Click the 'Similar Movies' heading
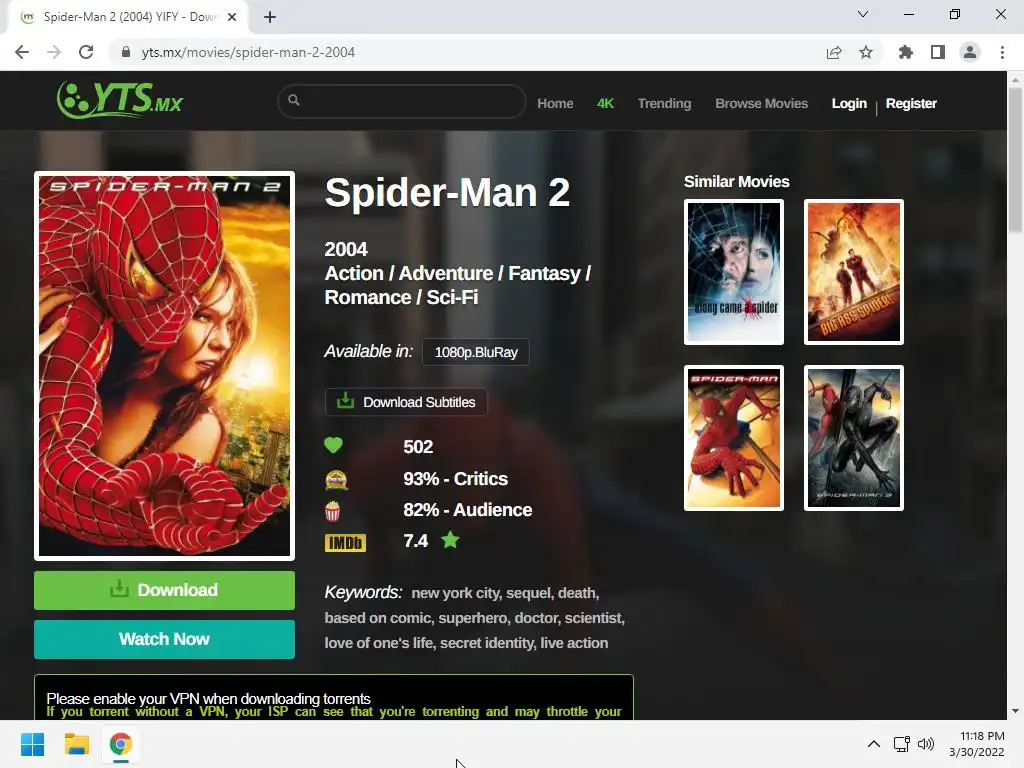This screenshot has height=768, width=1024. tap(737, 182)
